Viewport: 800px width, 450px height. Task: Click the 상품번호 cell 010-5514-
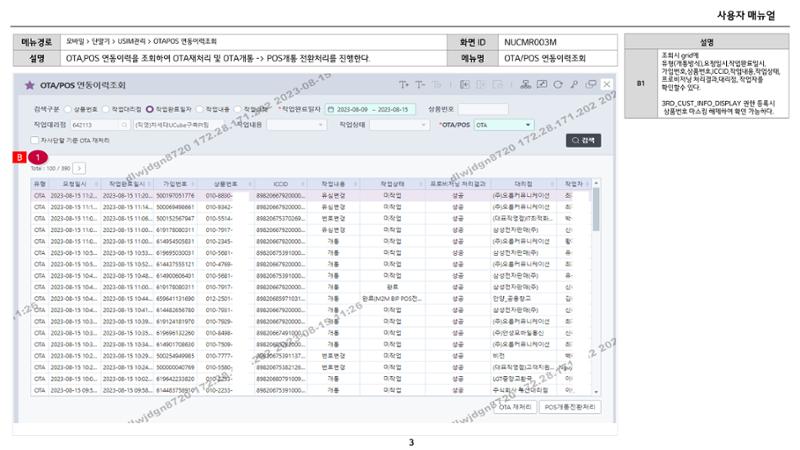click(225, 218)
